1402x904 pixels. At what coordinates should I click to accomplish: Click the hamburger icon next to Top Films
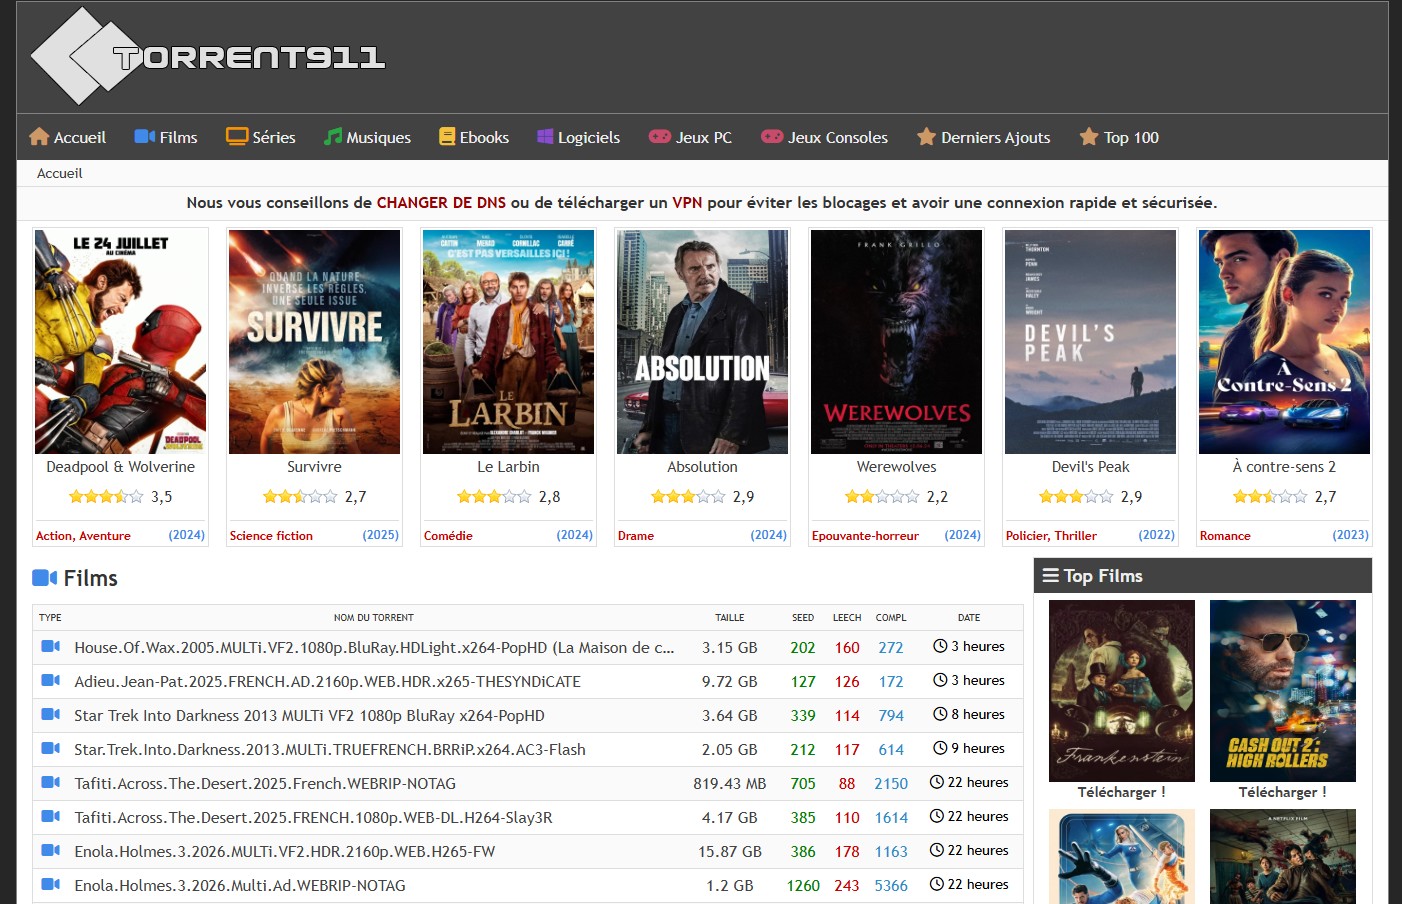1051,576
